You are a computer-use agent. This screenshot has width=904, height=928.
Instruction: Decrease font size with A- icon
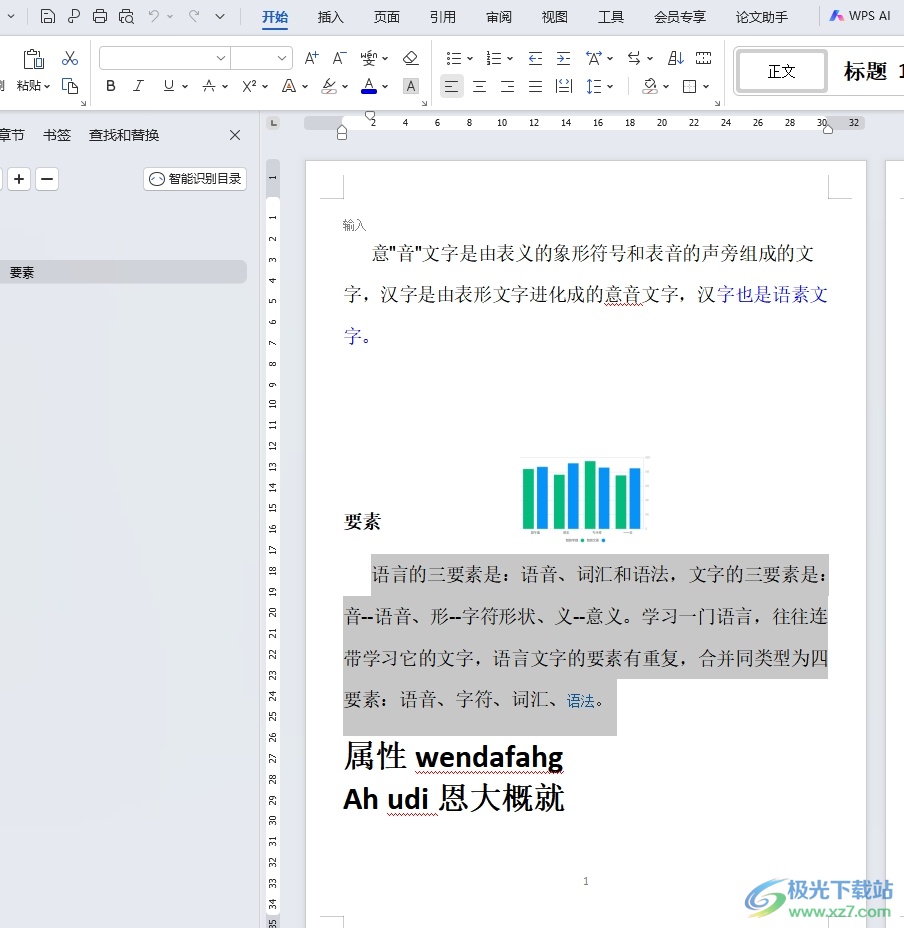[339, 58]
